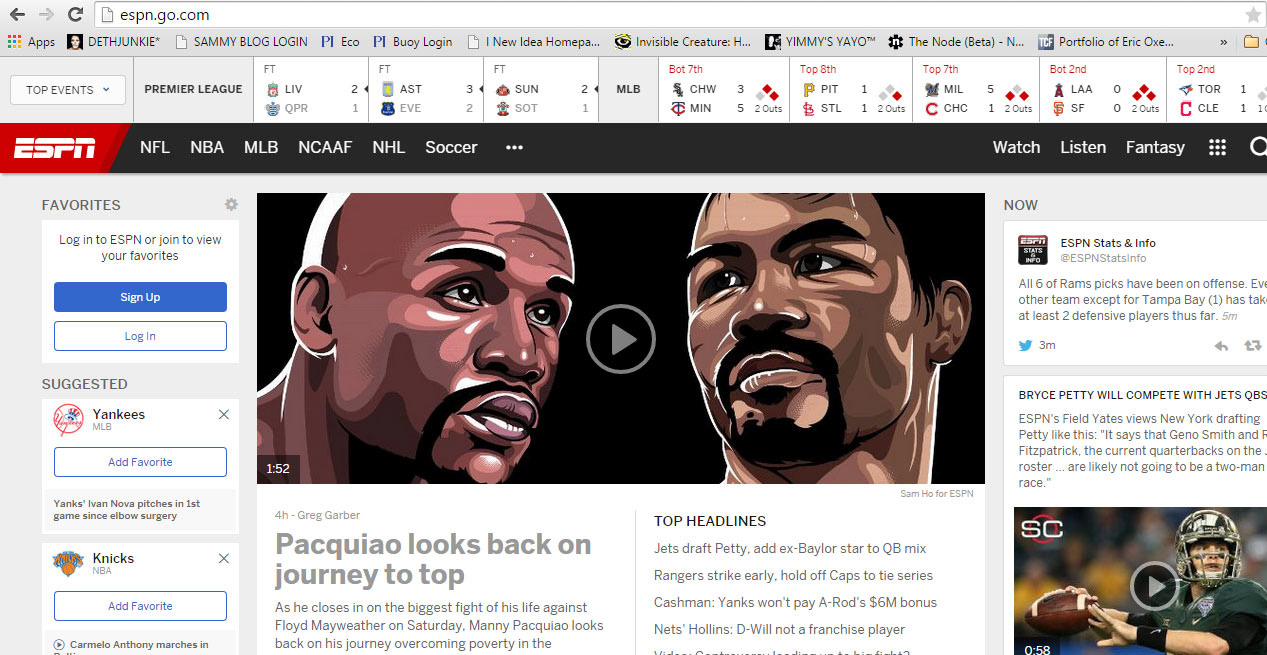Add Yankees as a favorite
The width and height of the screenshot is (1267, 655).
click(x=140, y=462)
